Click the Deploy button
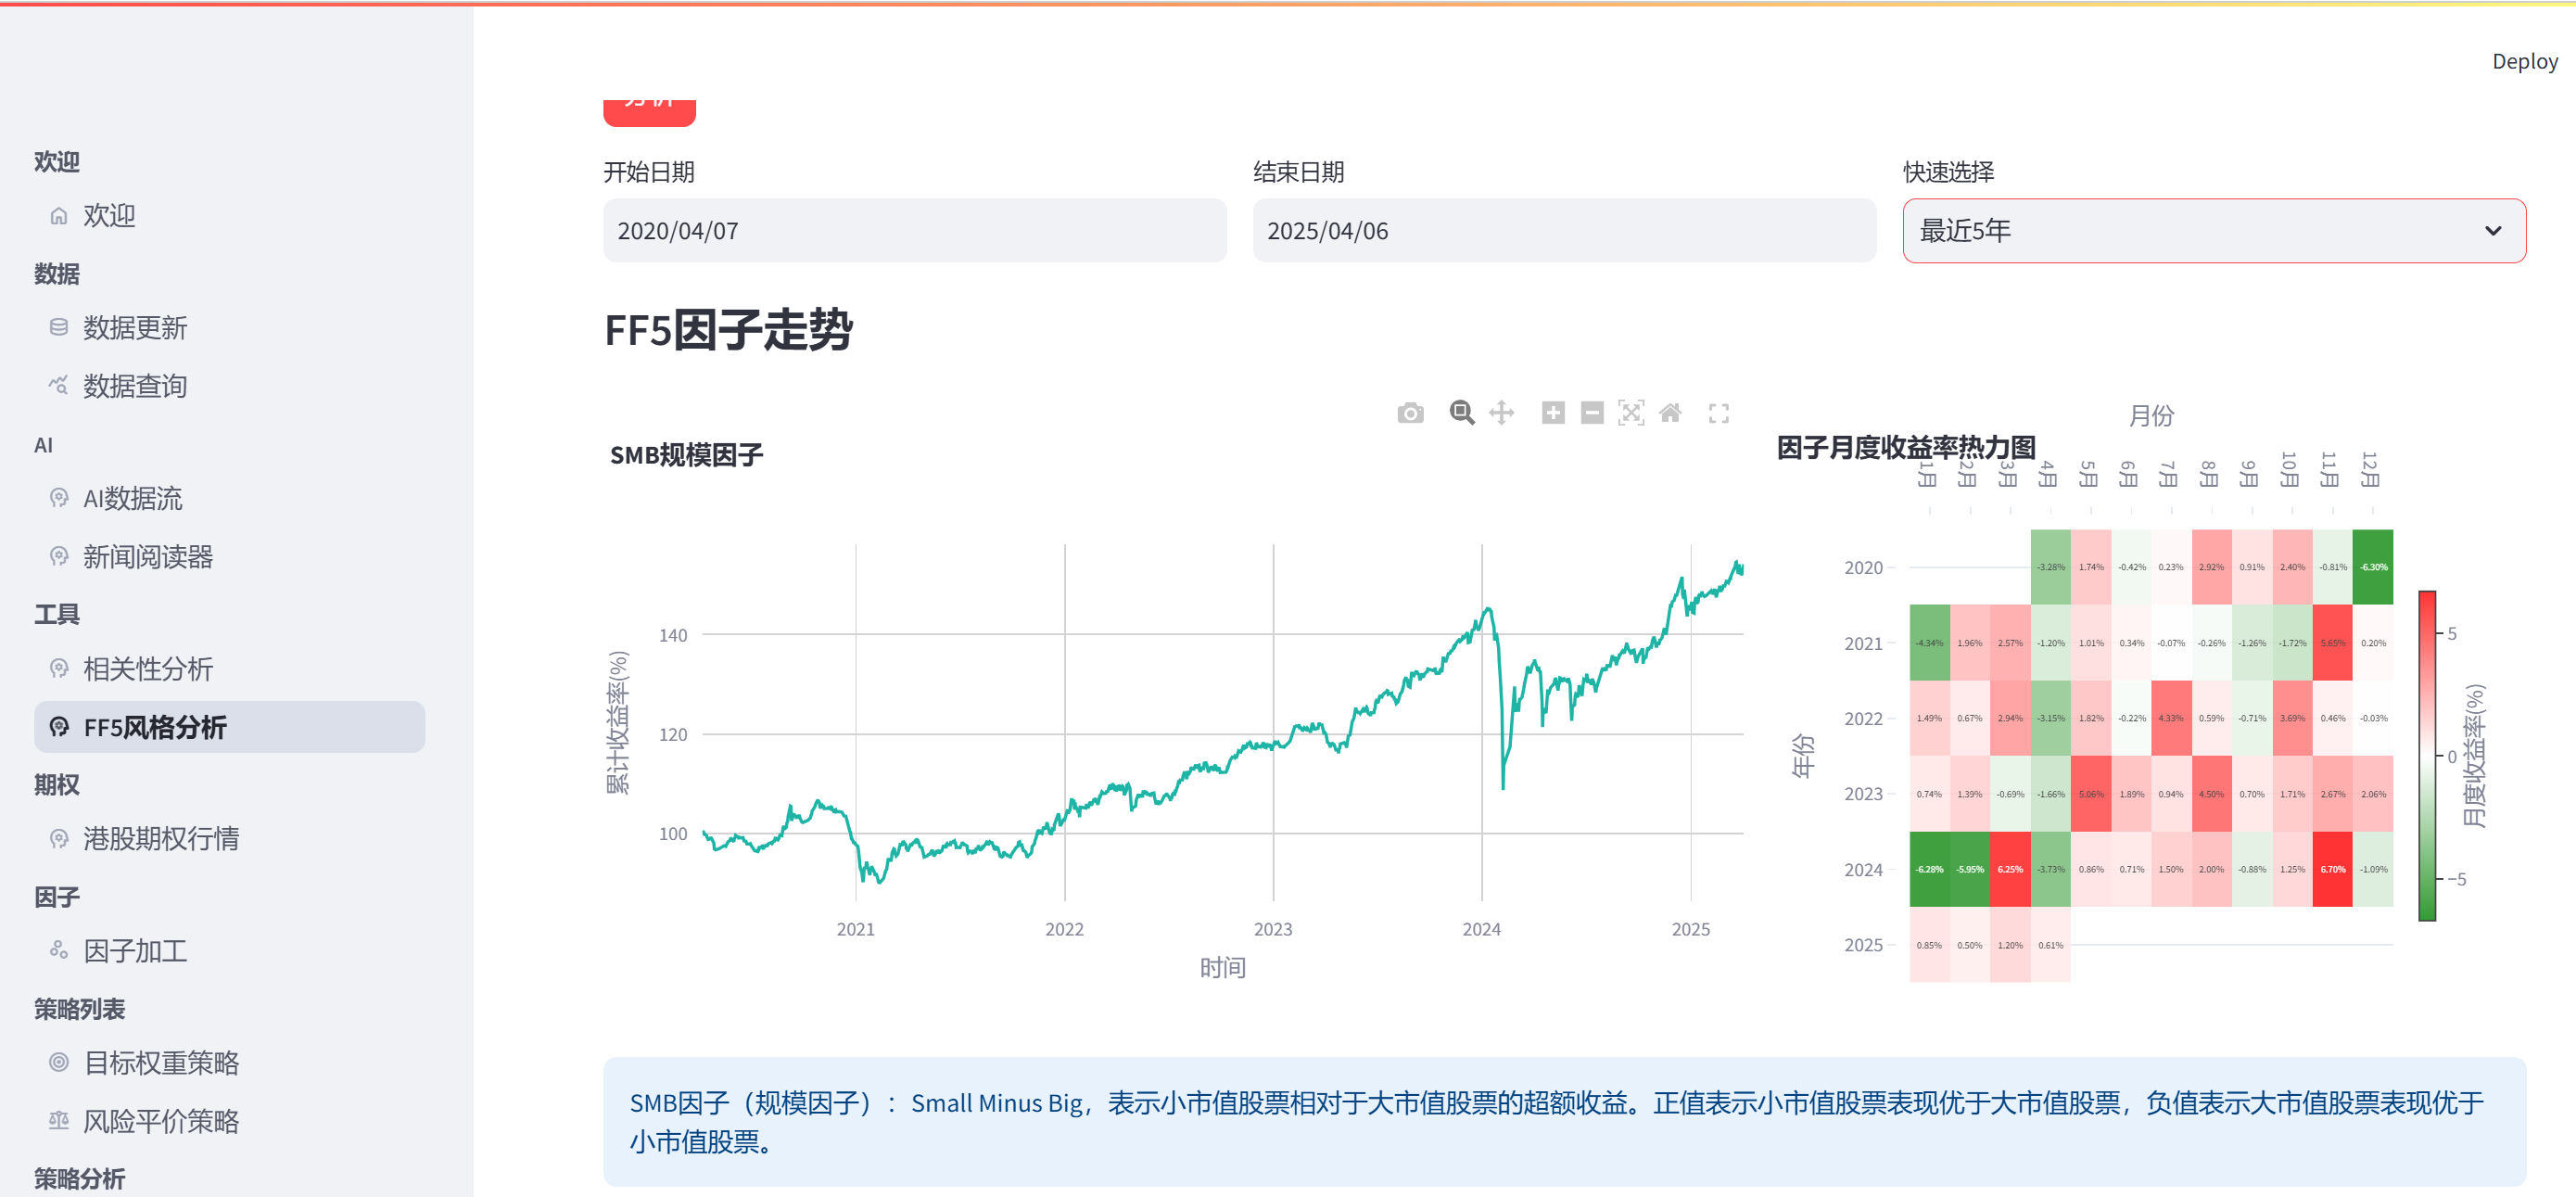This screenshot has height=1197, width=2576. 2524,62
